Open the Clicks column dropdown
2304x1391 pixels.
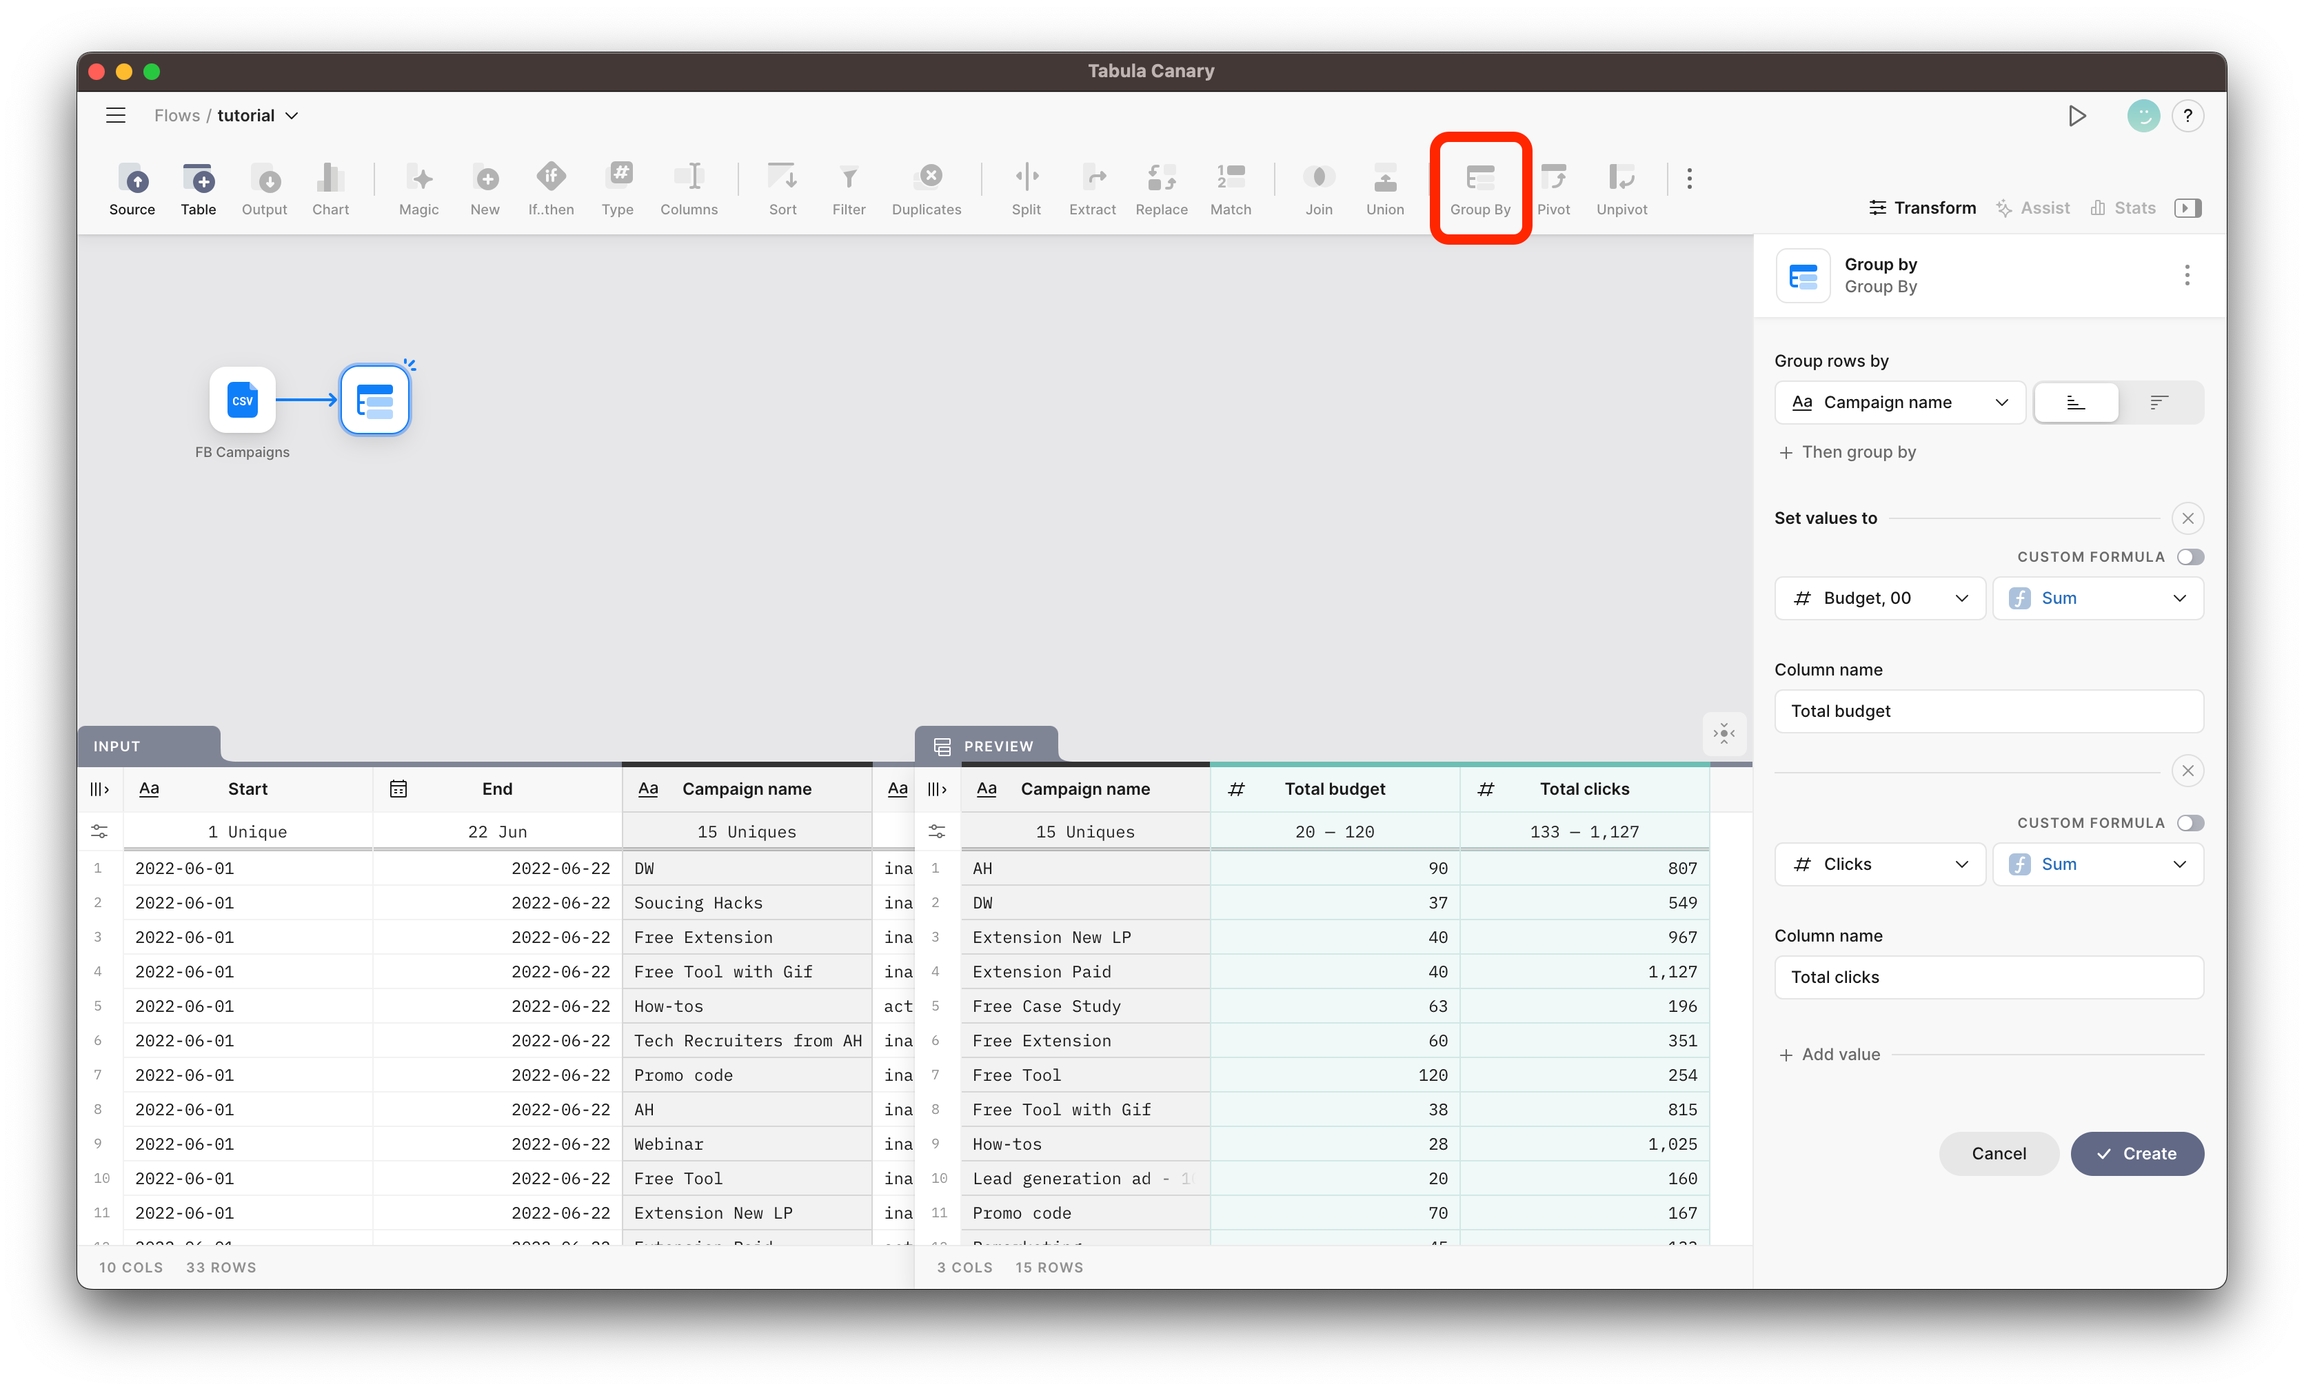pyautogui.click(x=1879, y=864)
